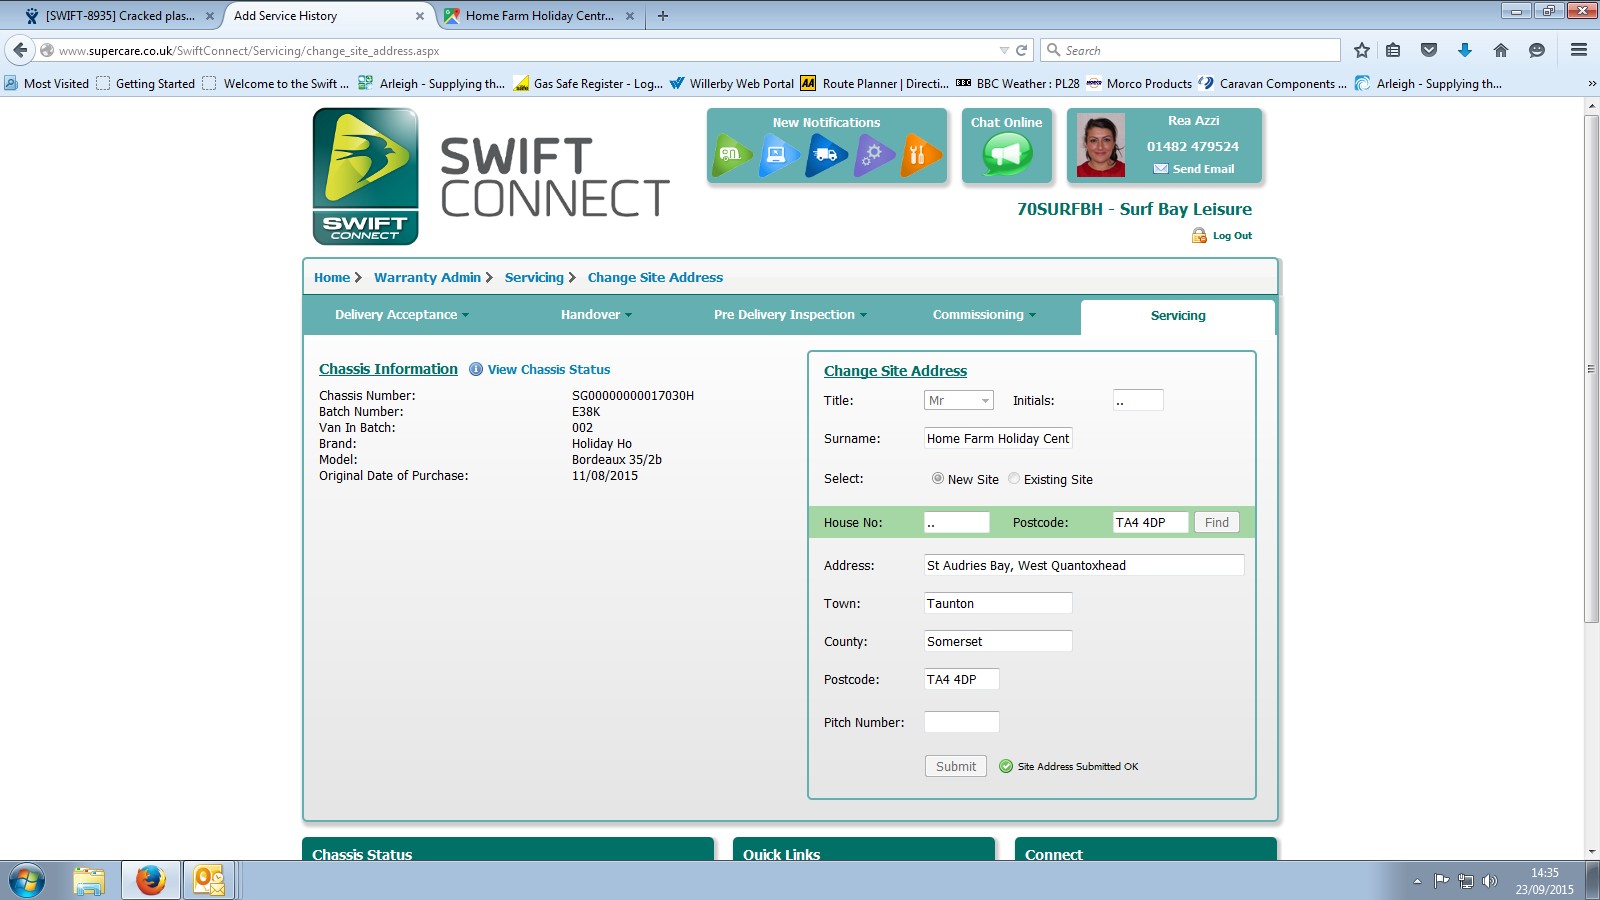1600x900 pixels.
Task: Open the orange tools notification icon
Action: click(x=921, y=154)
